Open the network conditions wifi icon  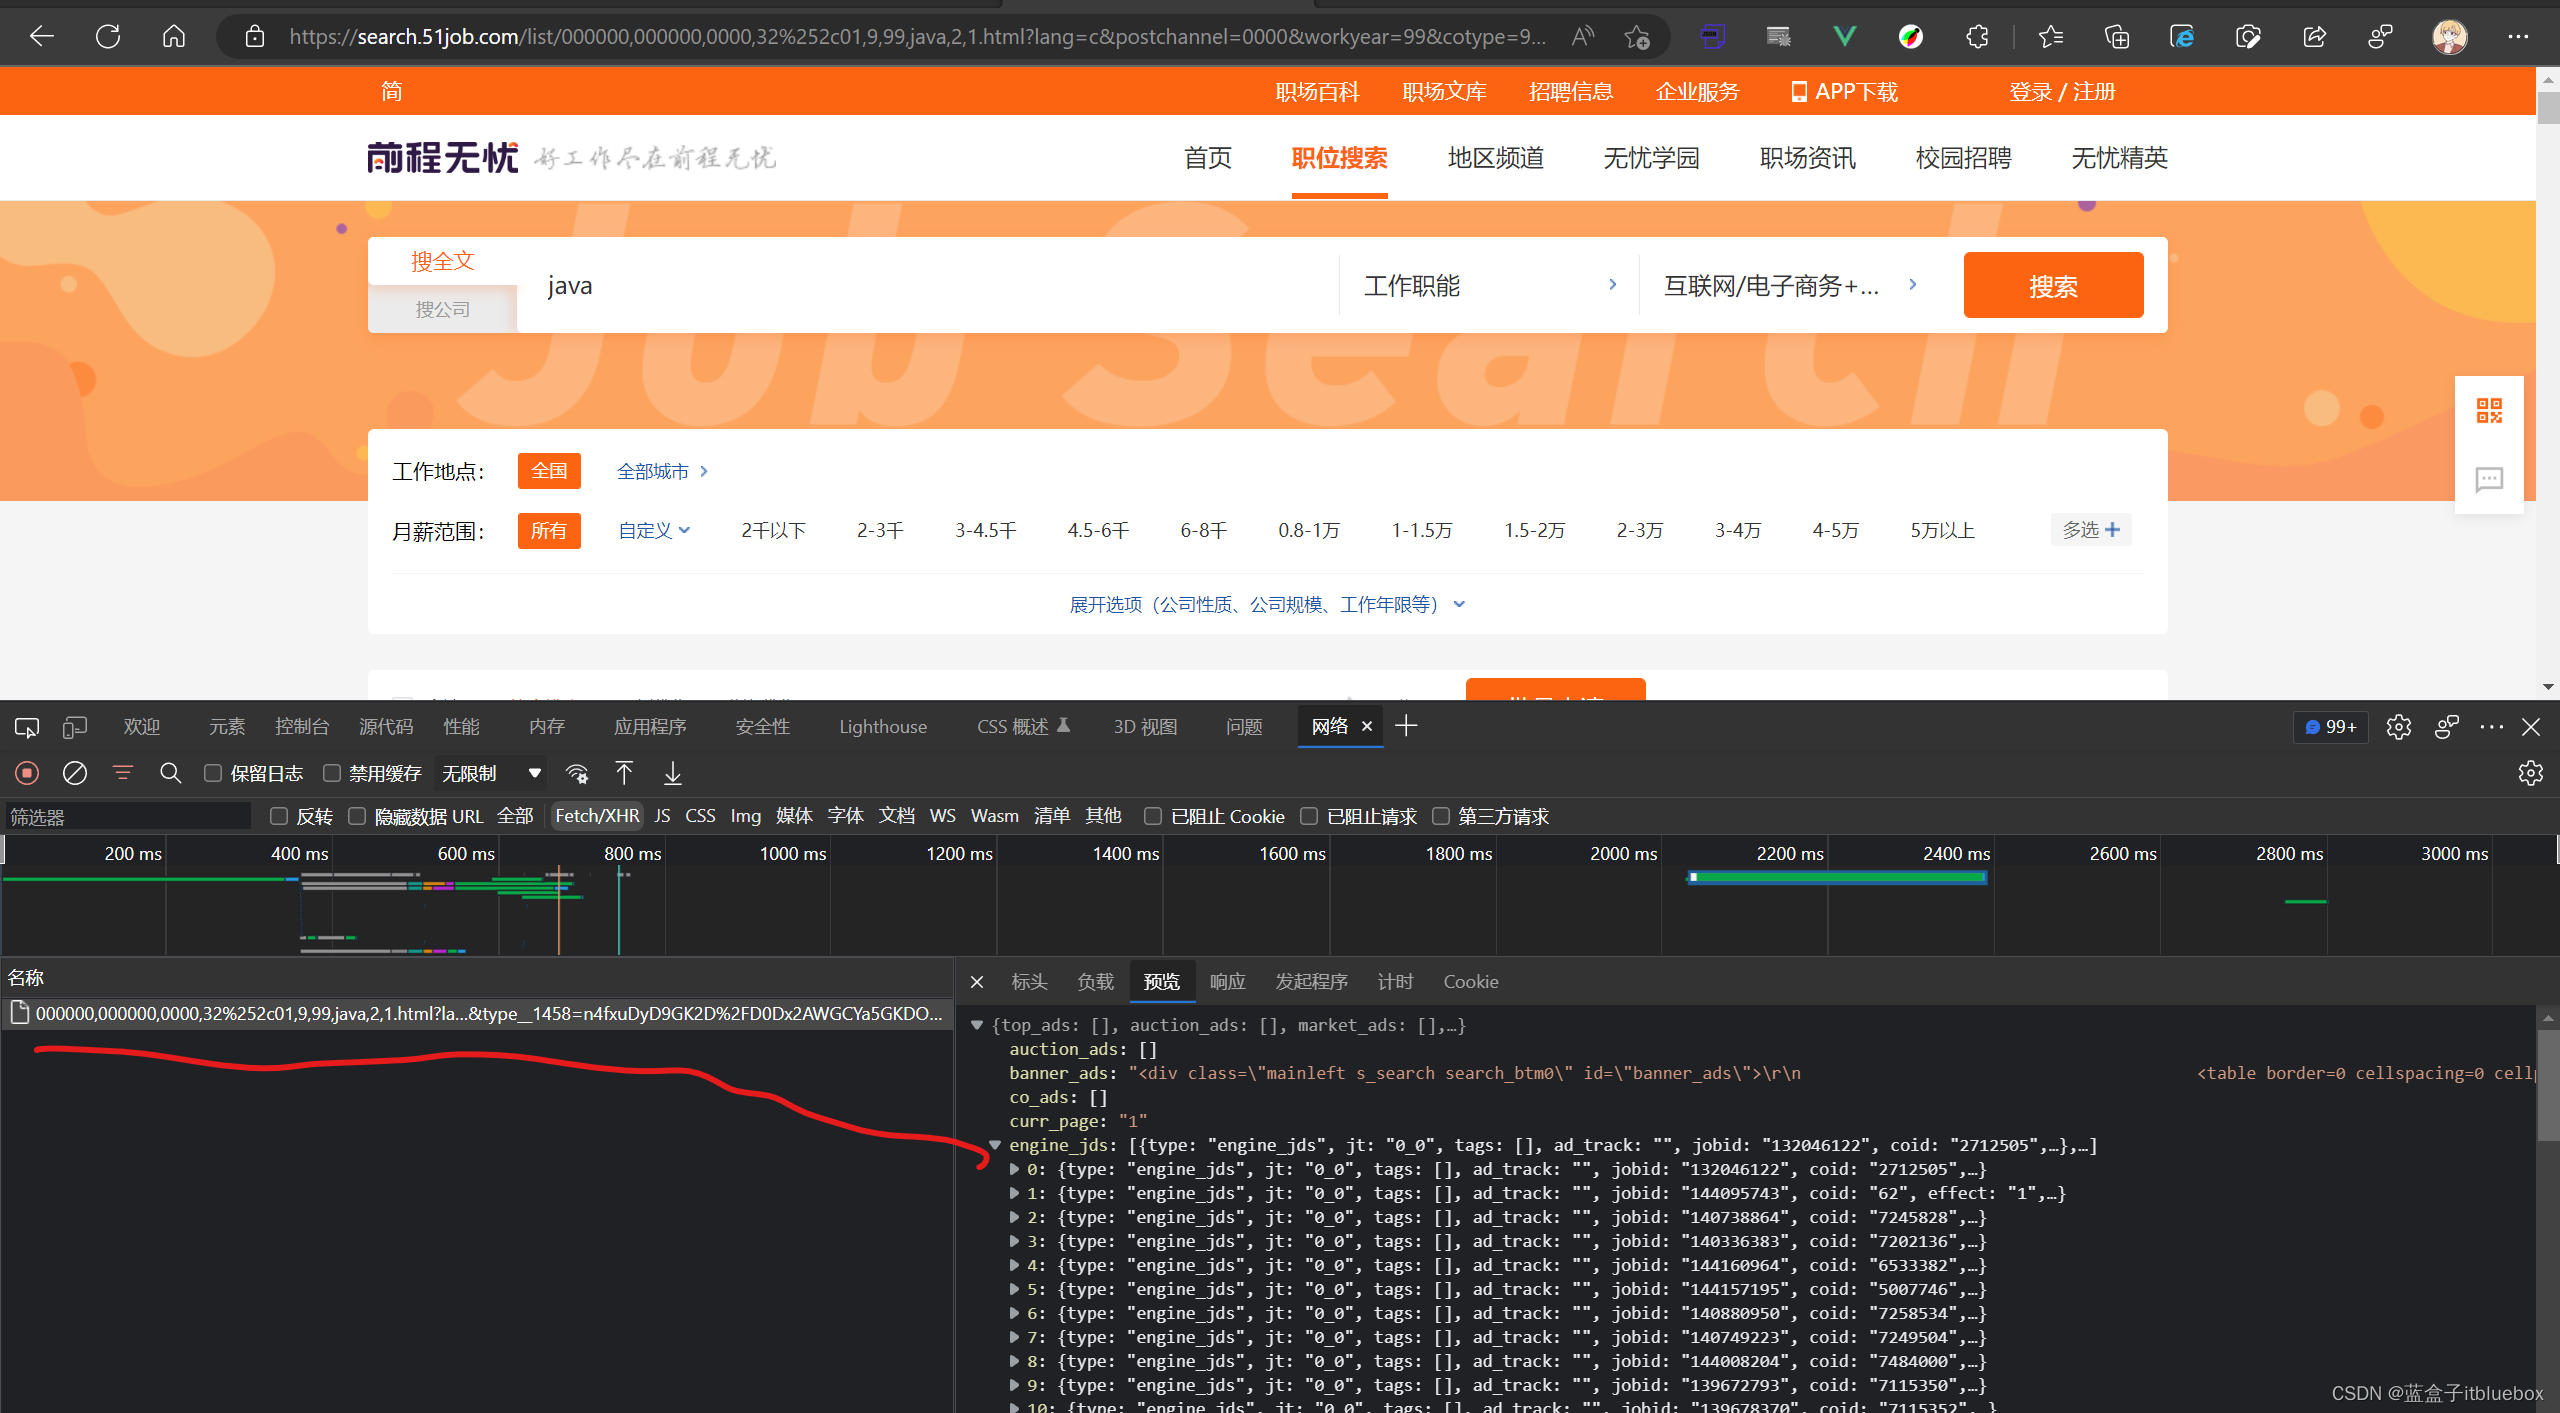point(577,773)
